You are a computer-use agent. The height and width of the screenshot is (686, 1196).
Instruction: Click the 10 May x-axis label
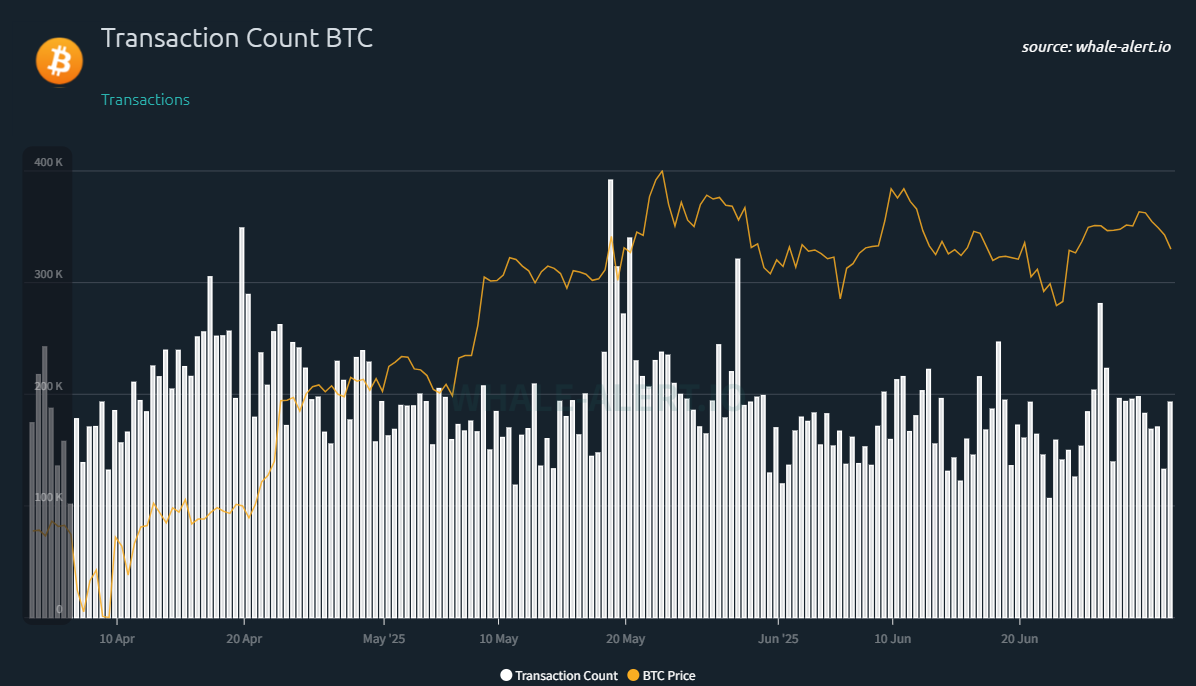tap(499, 639)
